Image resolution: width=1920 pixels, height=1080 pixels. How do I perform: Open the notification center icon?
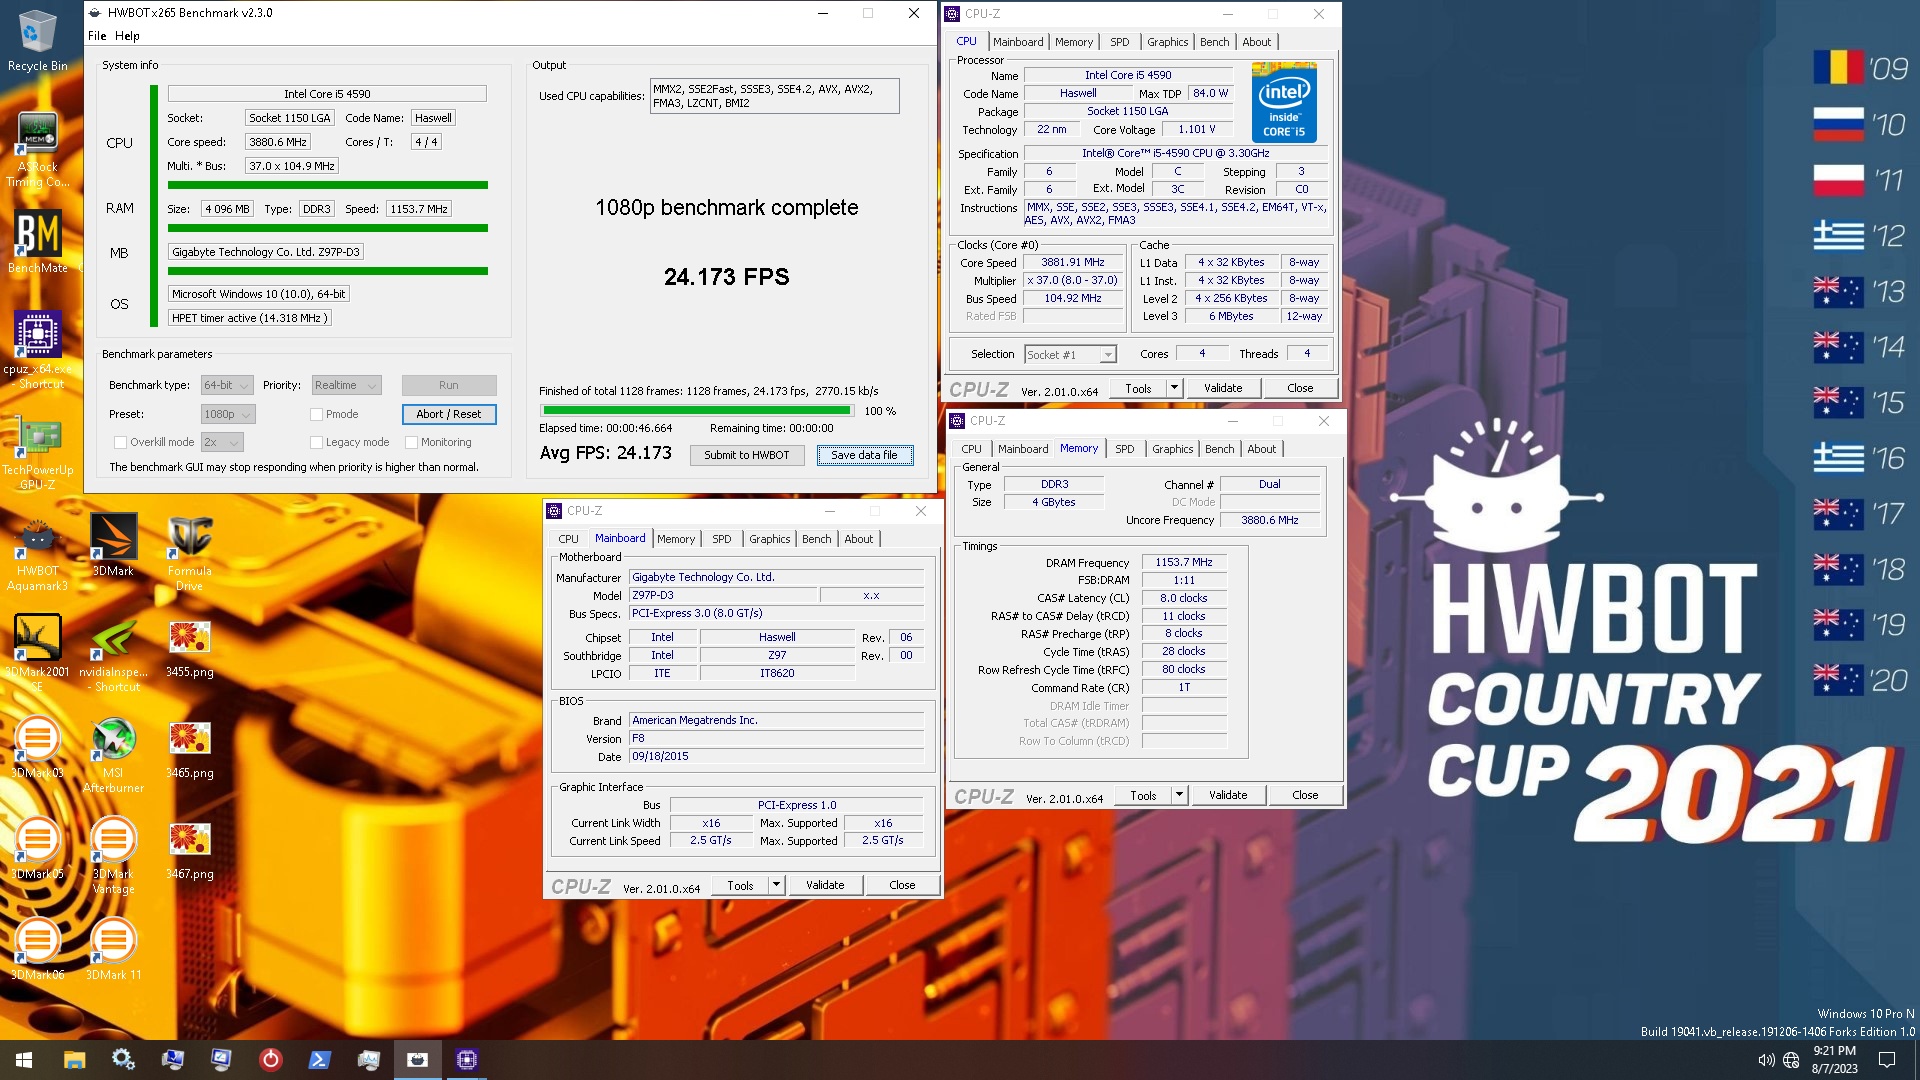(1887, 1060)
